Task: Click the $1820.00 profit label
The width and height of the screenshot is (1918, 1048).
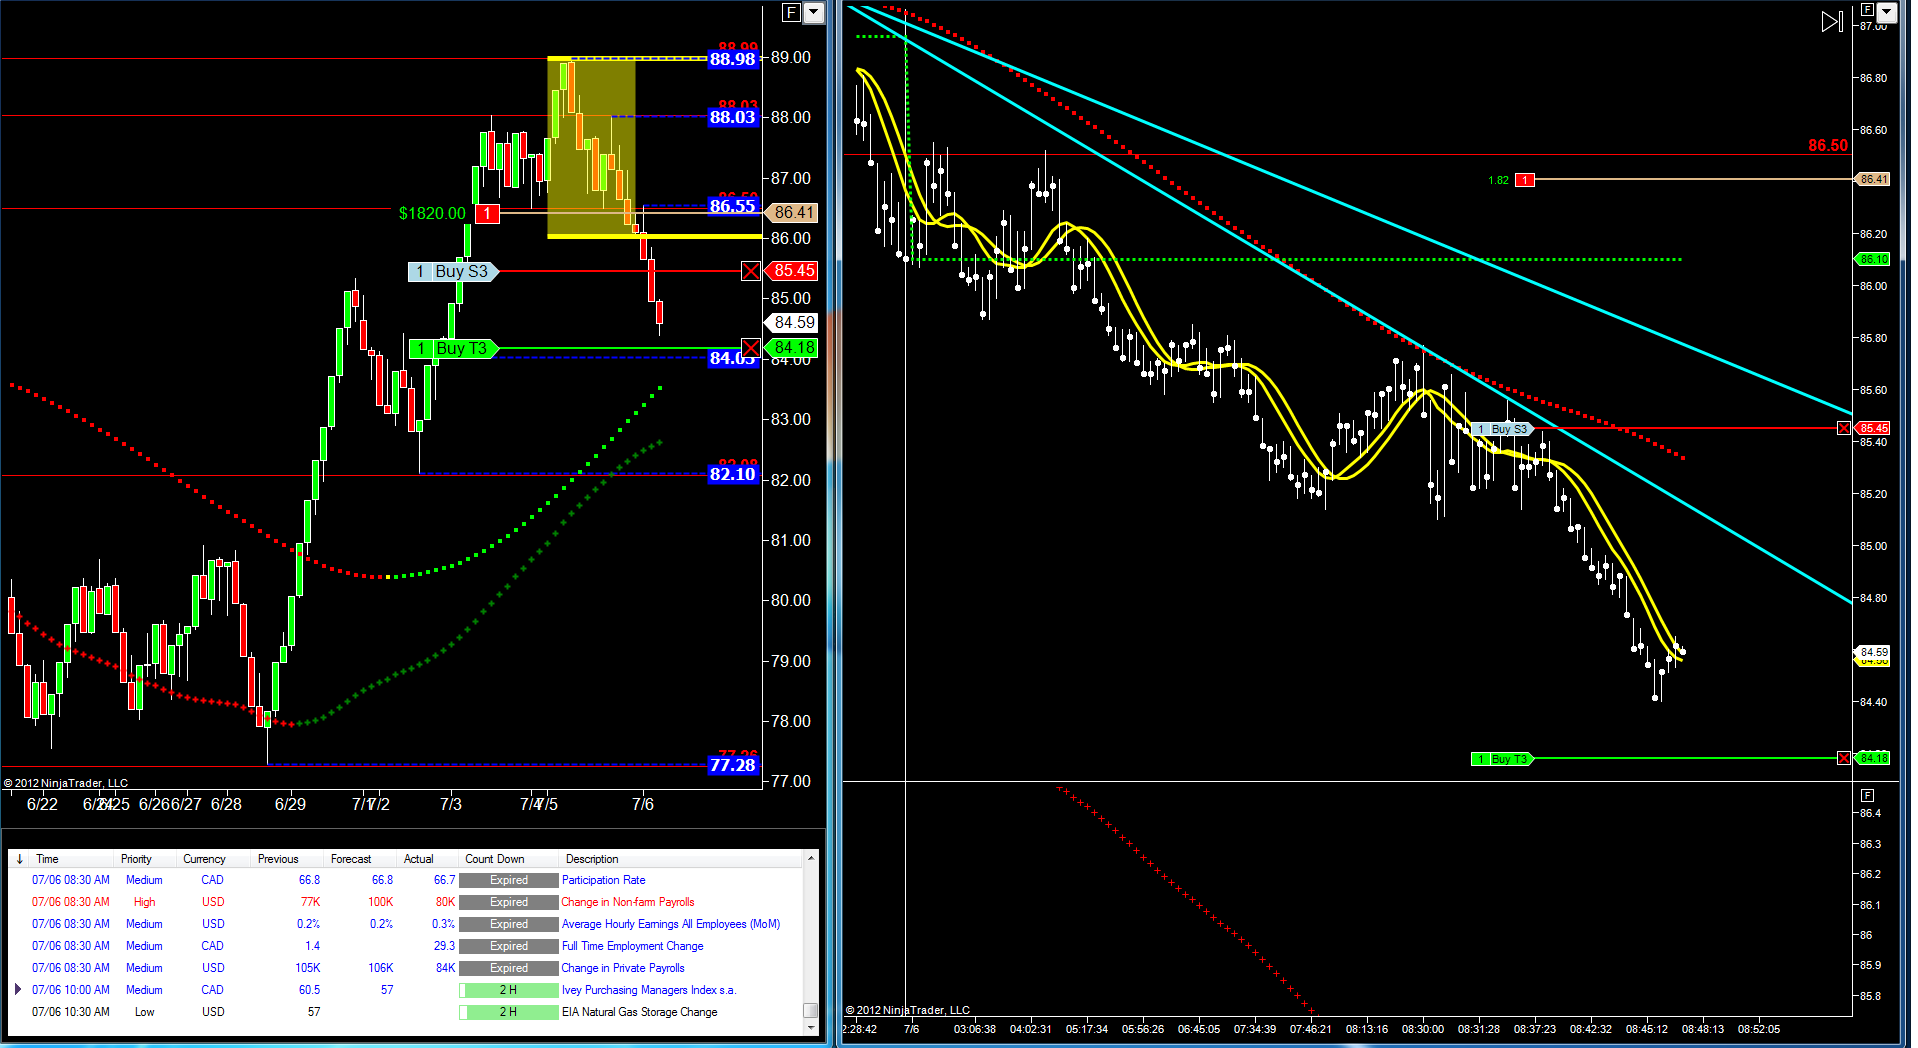Action: point(432,213)
